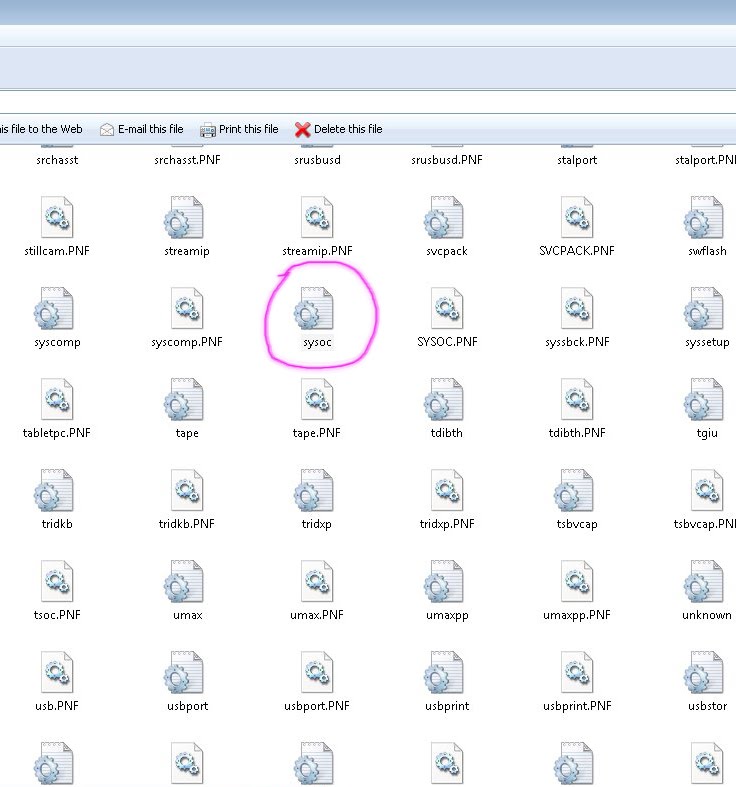Select the umaxpp file icon
736x787 pixels.
tap(444, 581)
